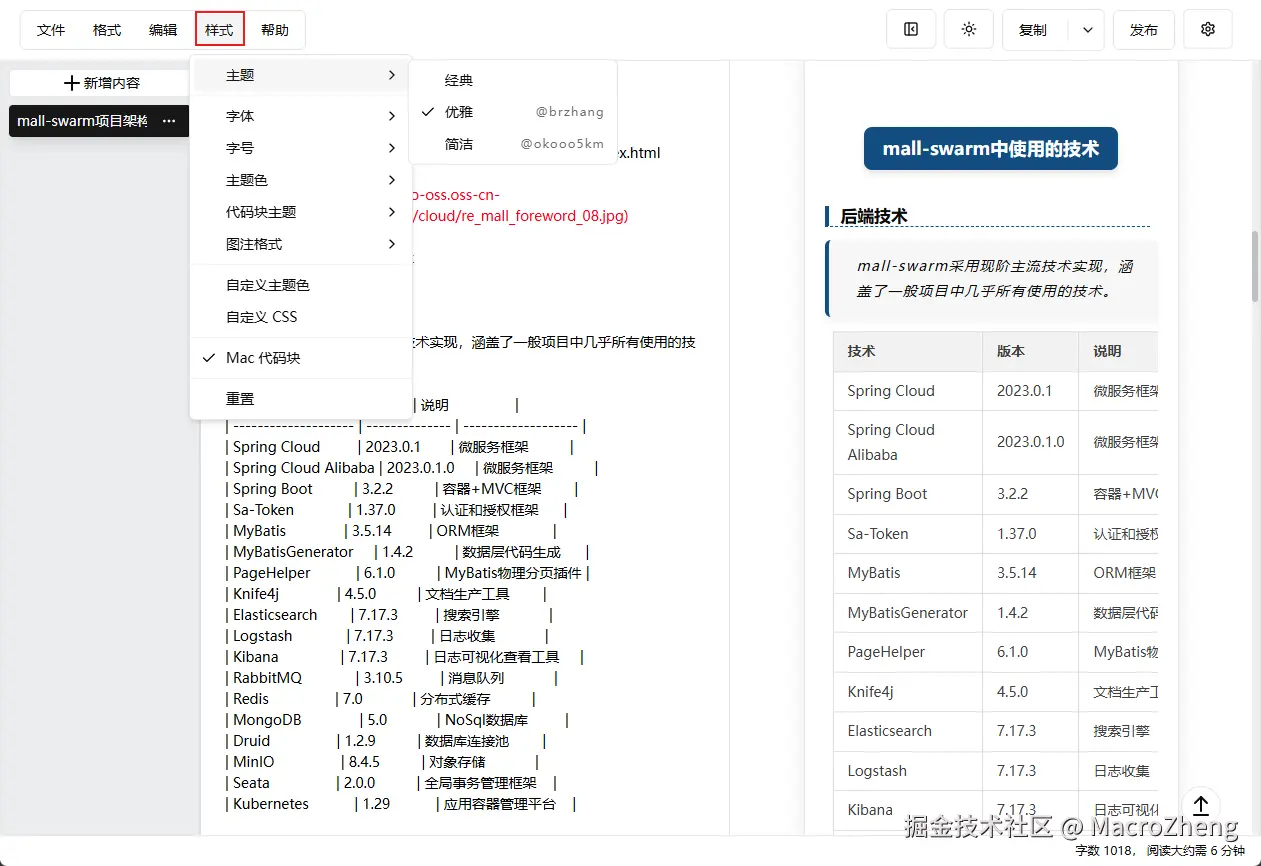The width and height of the screenshot is (1261, 866).
Task: Open settings via the gear icon
Action: click(x=1208, y=30)
